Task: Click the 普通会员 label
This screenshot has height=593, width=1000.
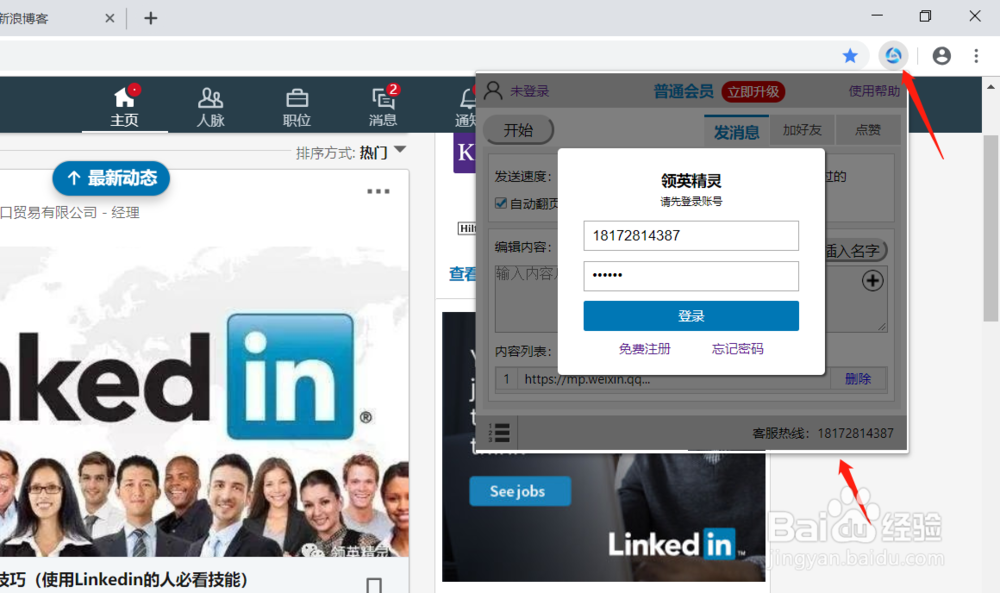Action: 683,92
